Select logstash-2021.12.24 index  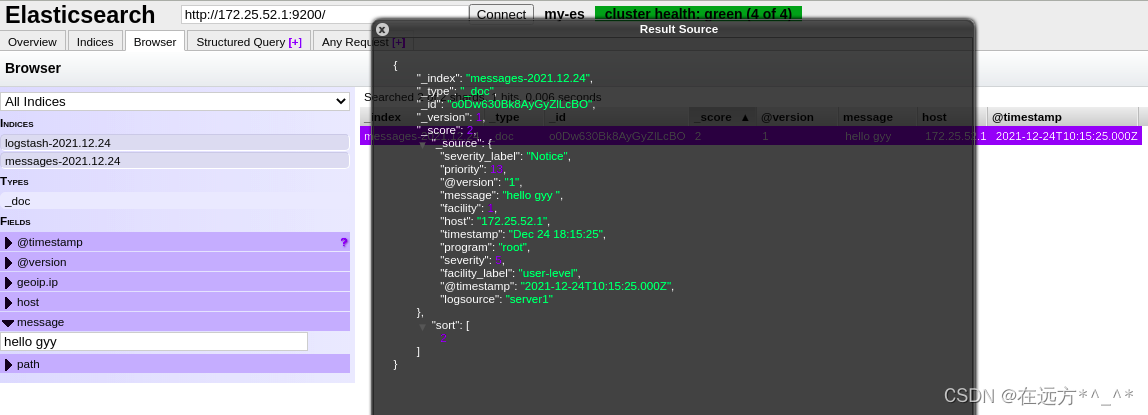[175, 143]
